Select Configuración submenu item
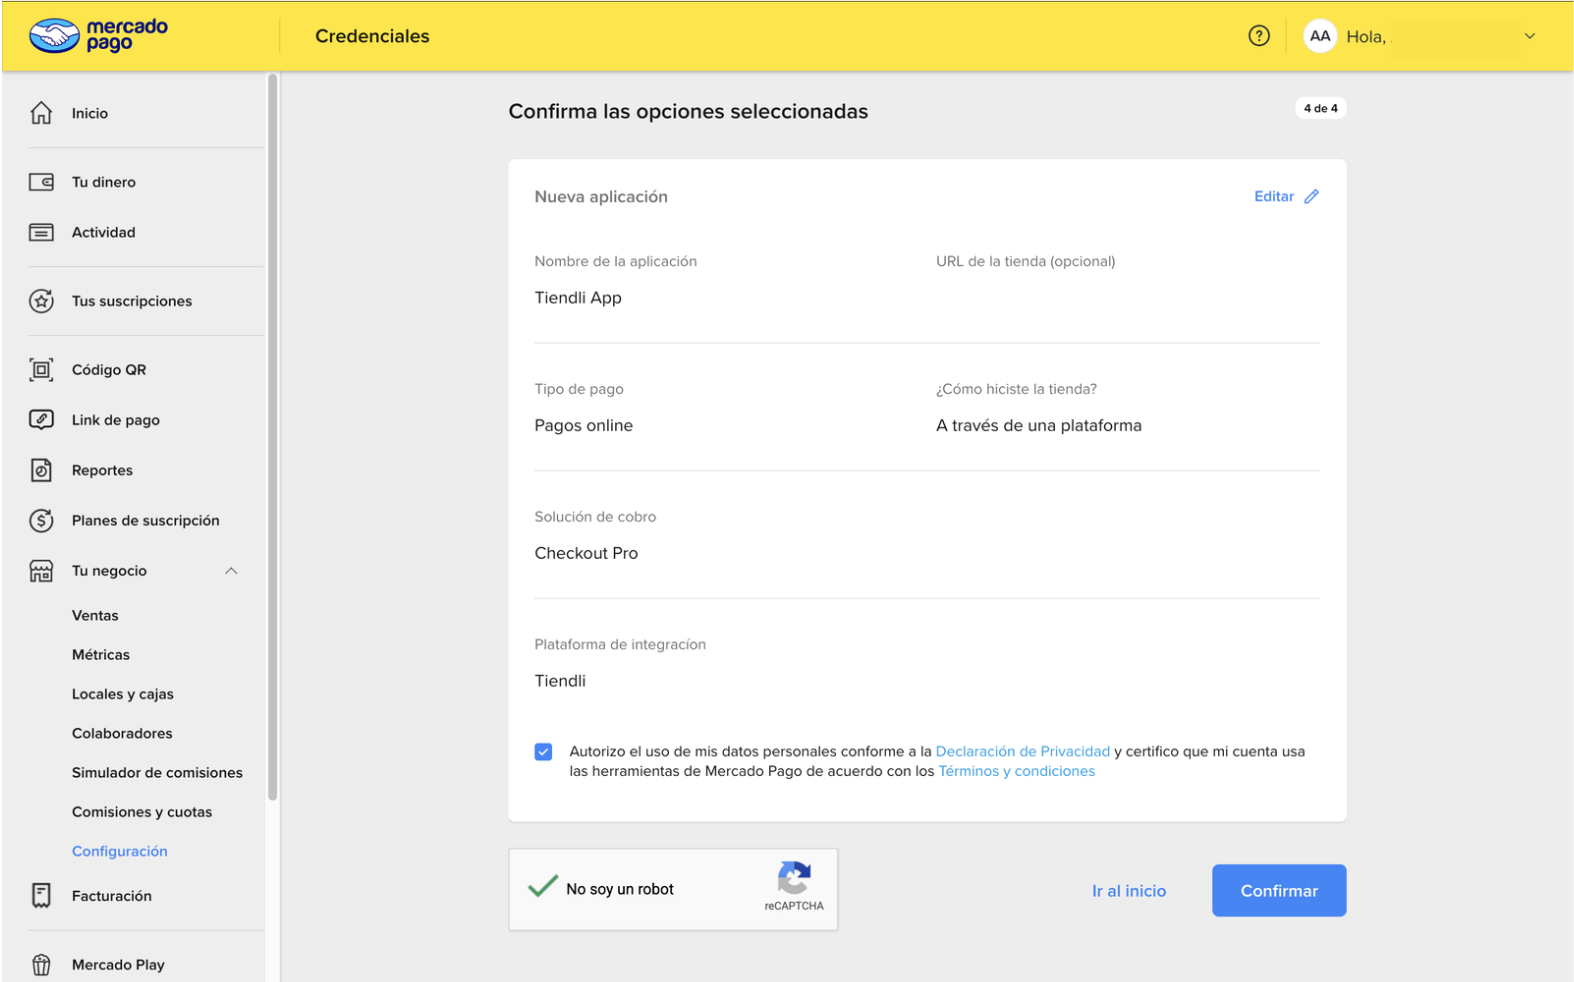This screenshot has height=982, width=1574. pos(120,851)
